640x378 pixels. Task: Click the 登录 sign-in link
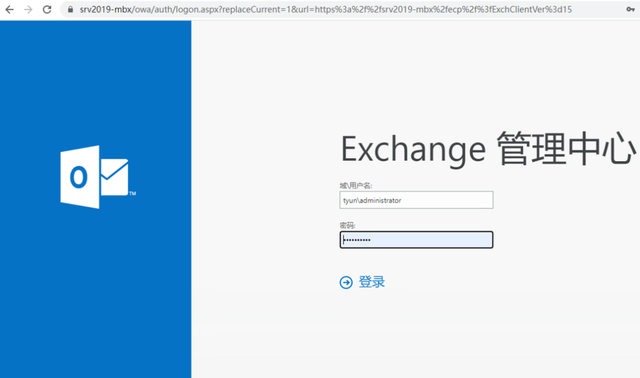(371, 282)
